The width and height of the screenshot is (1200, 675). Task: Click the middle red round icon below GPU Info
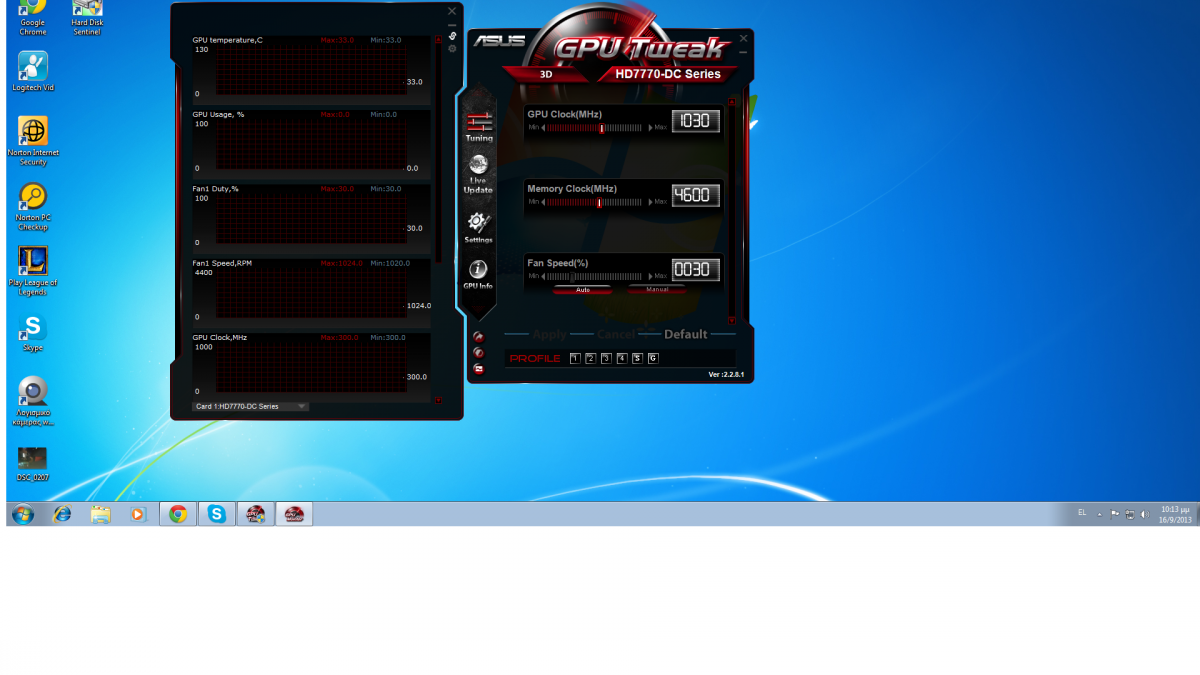[478, 352]
